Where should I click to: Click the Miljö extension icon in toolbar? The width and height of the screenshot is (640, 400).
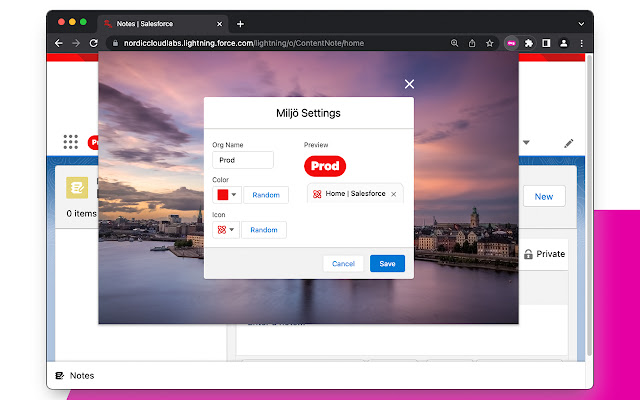pyautogui.click(x=510, y=43)
